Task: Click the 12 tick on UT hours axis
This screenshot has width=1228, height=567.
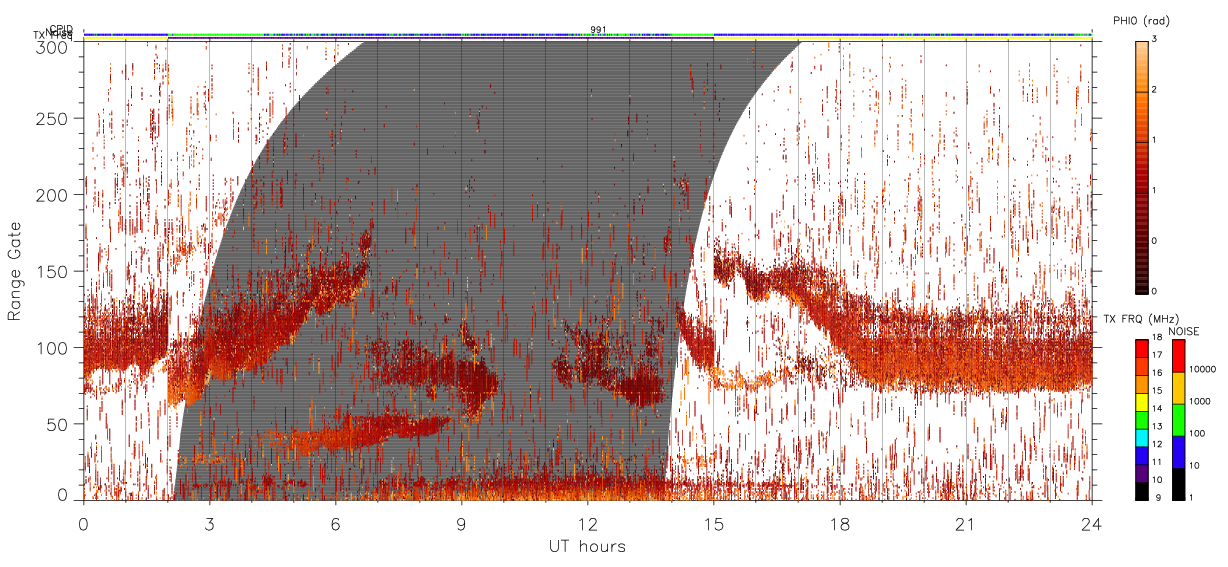Action: point(587,523)
